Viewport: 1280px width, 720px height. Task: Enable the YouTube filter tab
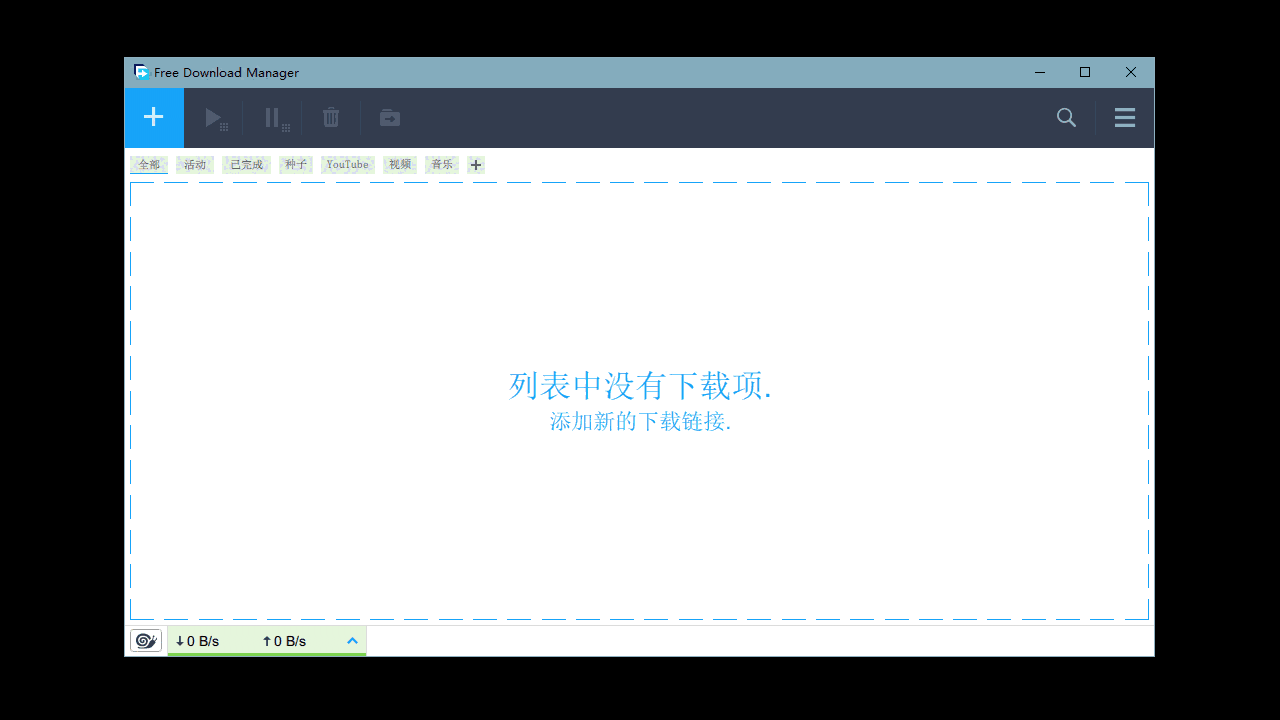coord(347,164)
